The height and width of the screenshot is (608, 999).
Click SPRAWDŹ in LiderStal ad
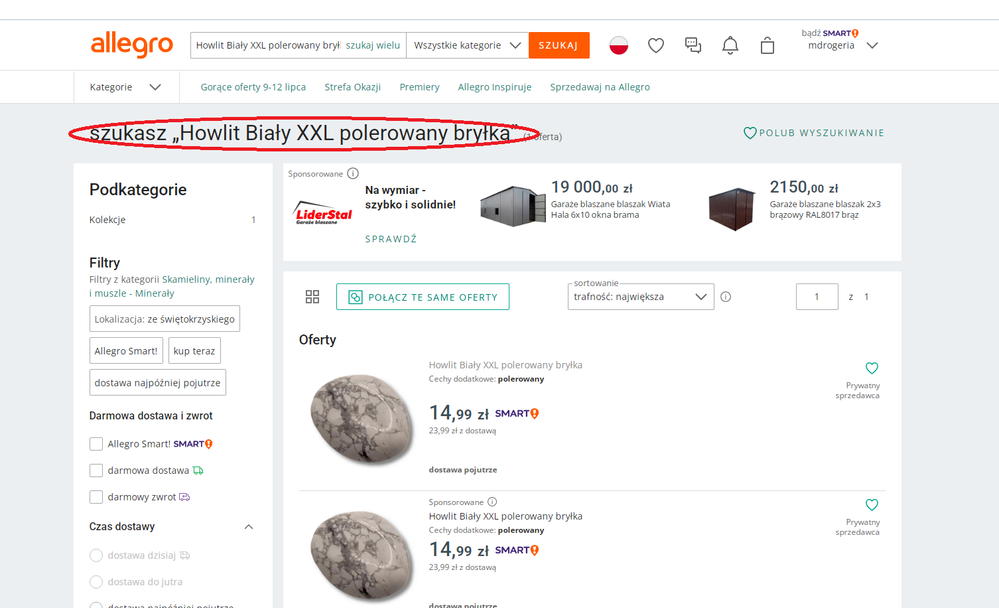pyautogui.click(x=391, y=239)
